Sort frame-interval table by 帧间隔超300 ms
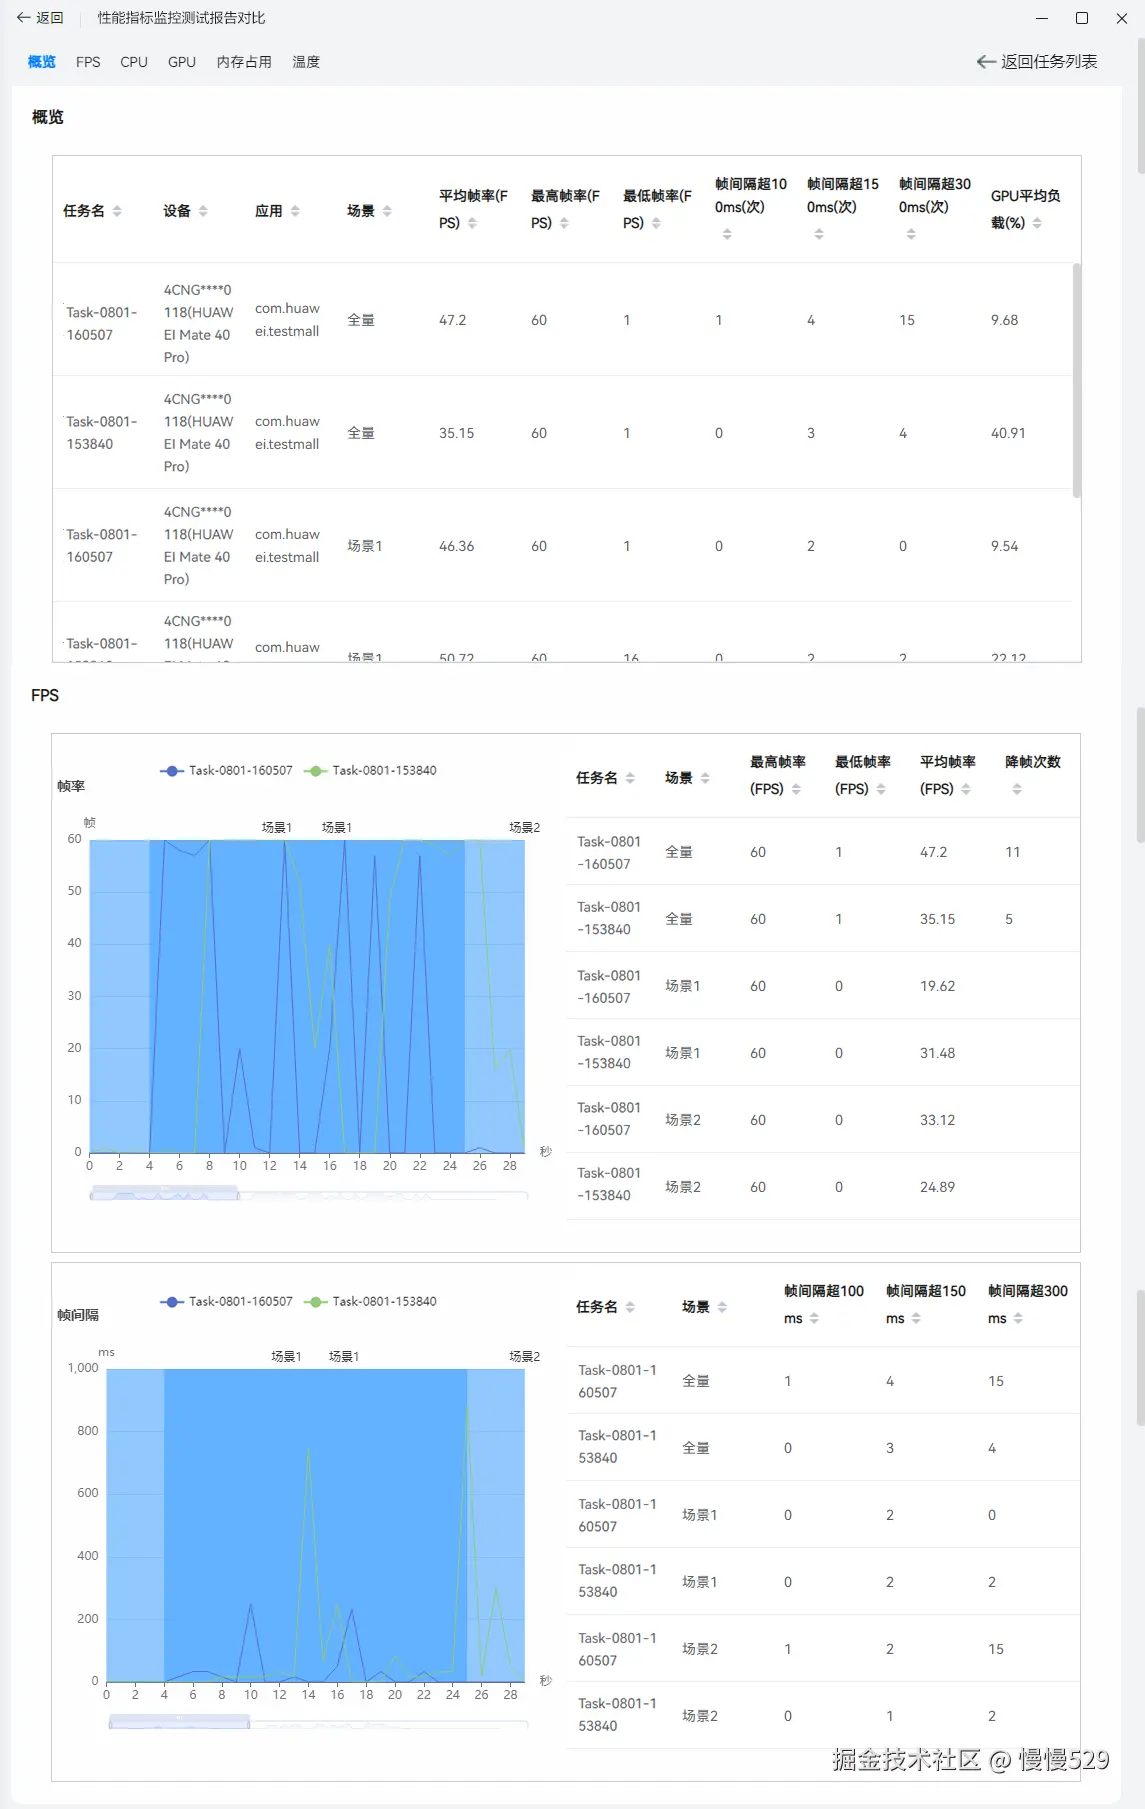The width and height of the screenshot is (1145, 1809). pyautogui.click(x=1018, y=1318)
